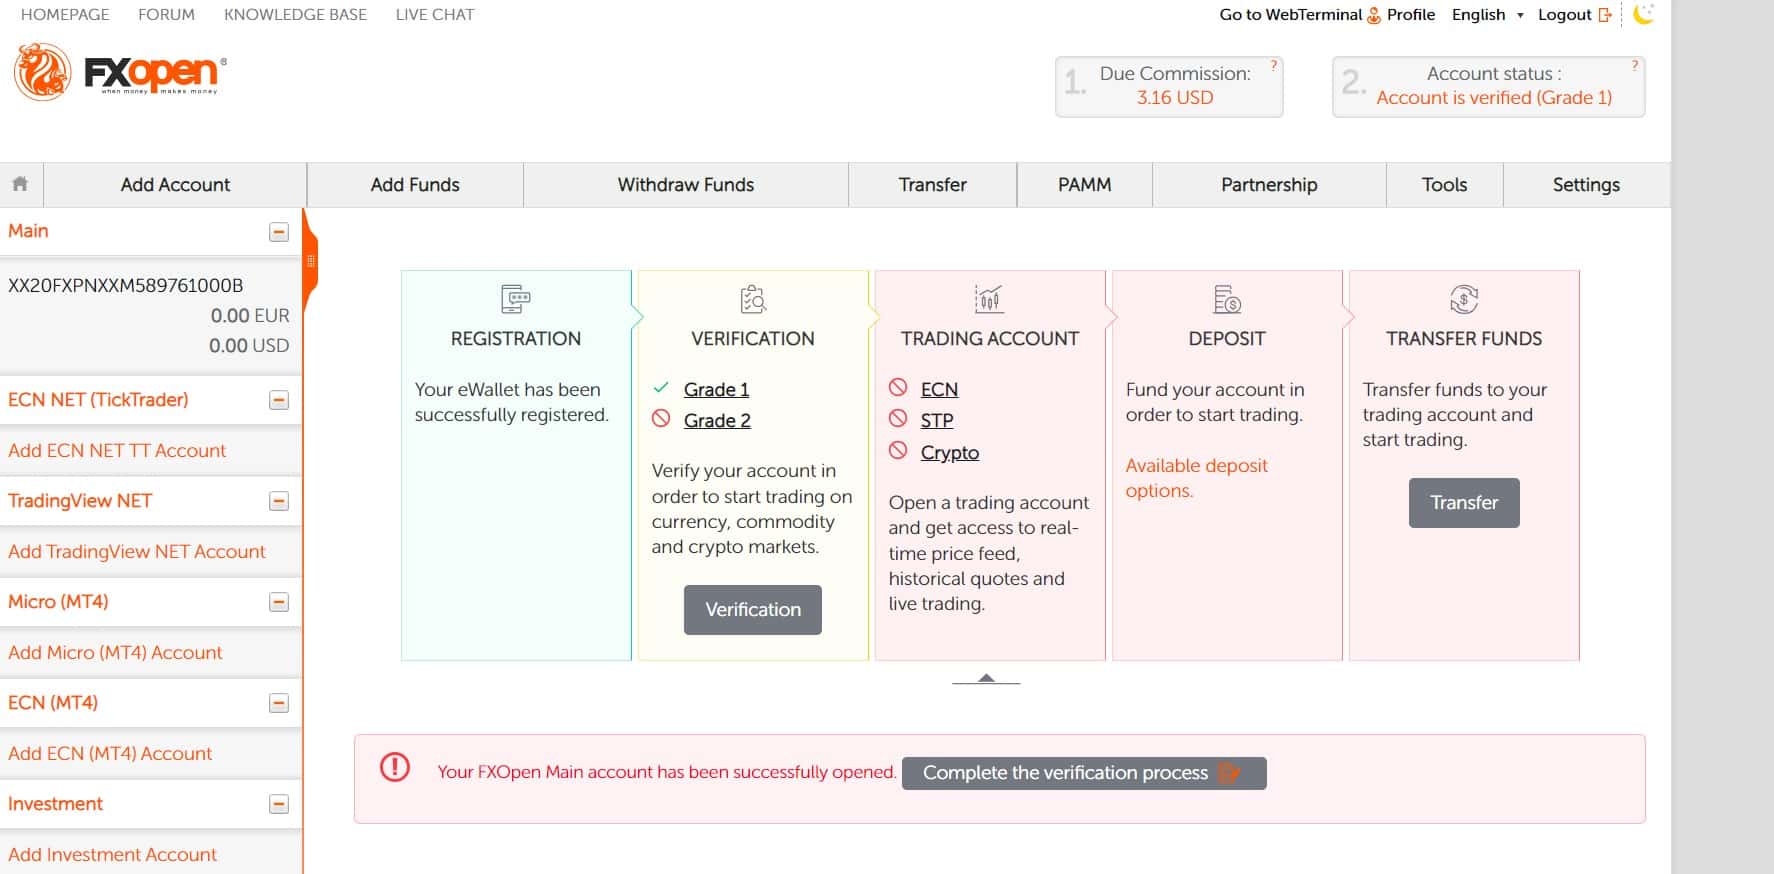Collapse the Micro (MT4) section
The image size is (1774, 874).
[279, 602]
